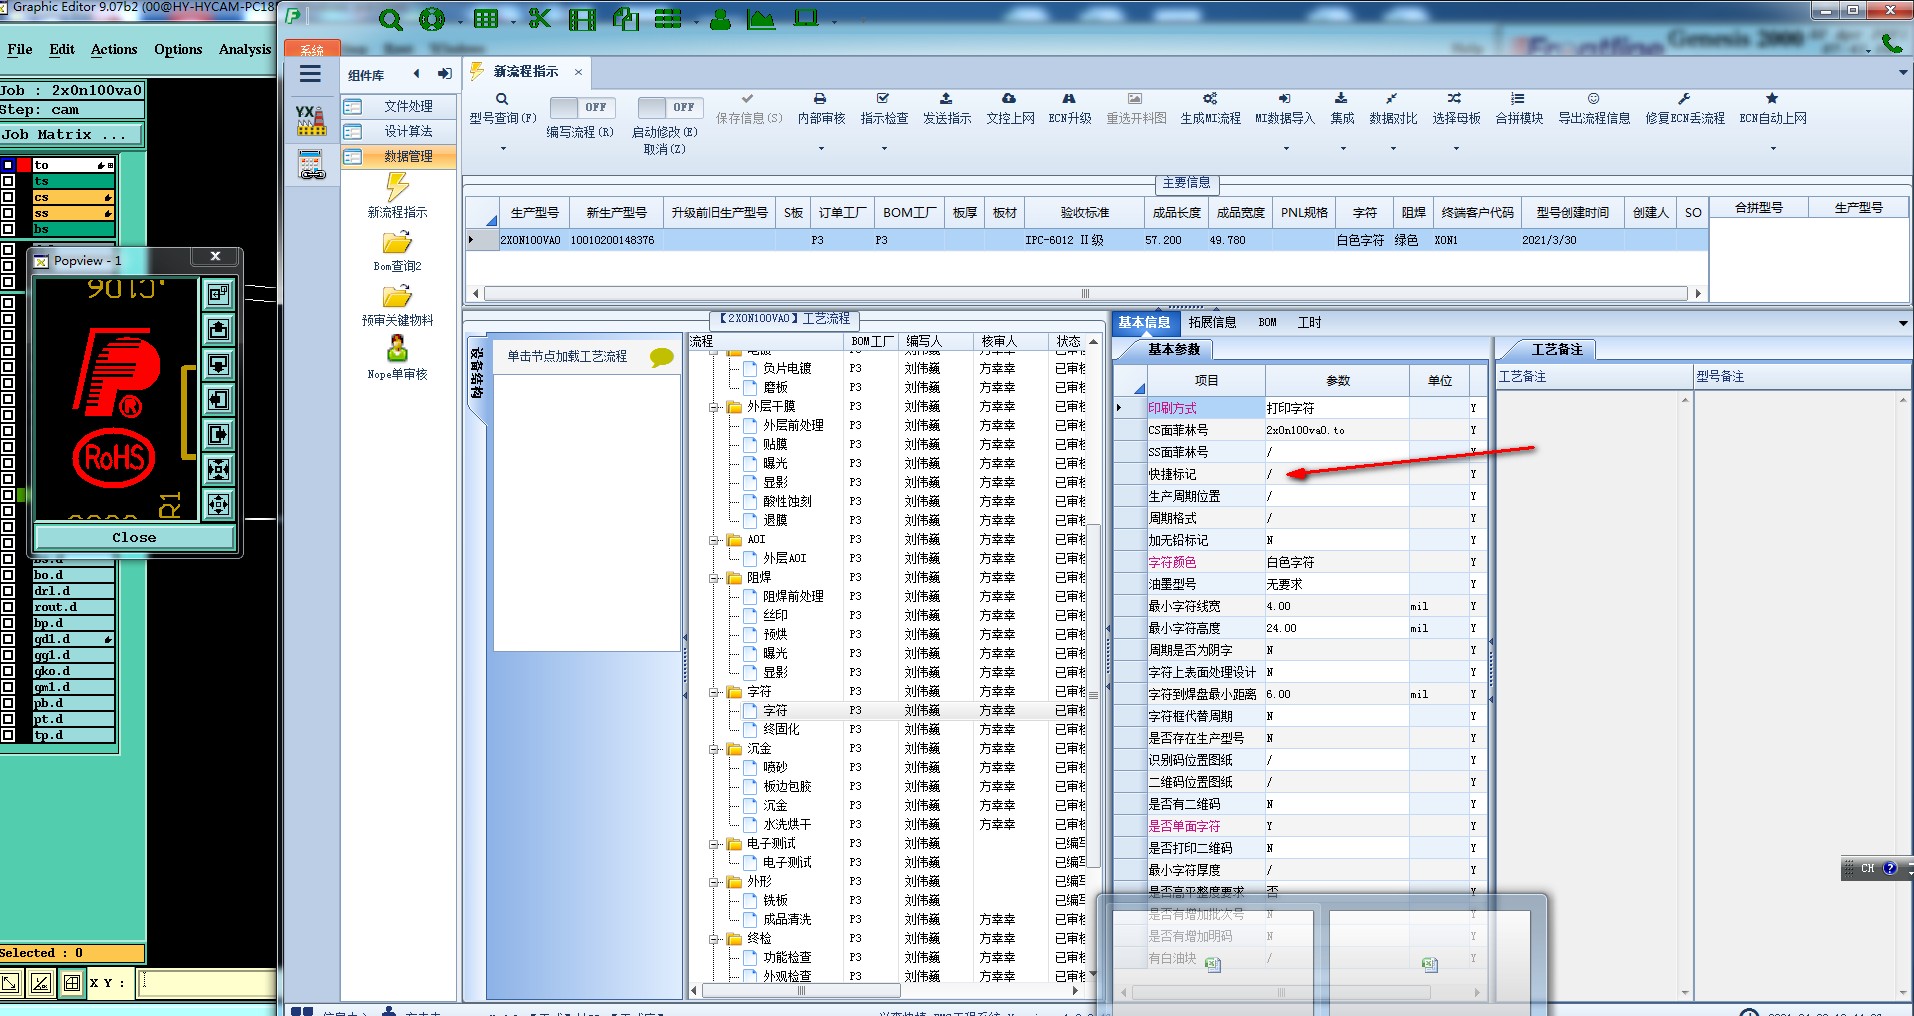Click the 指示检查 check icon
Screen dimensions: 1914x1016
883,99
